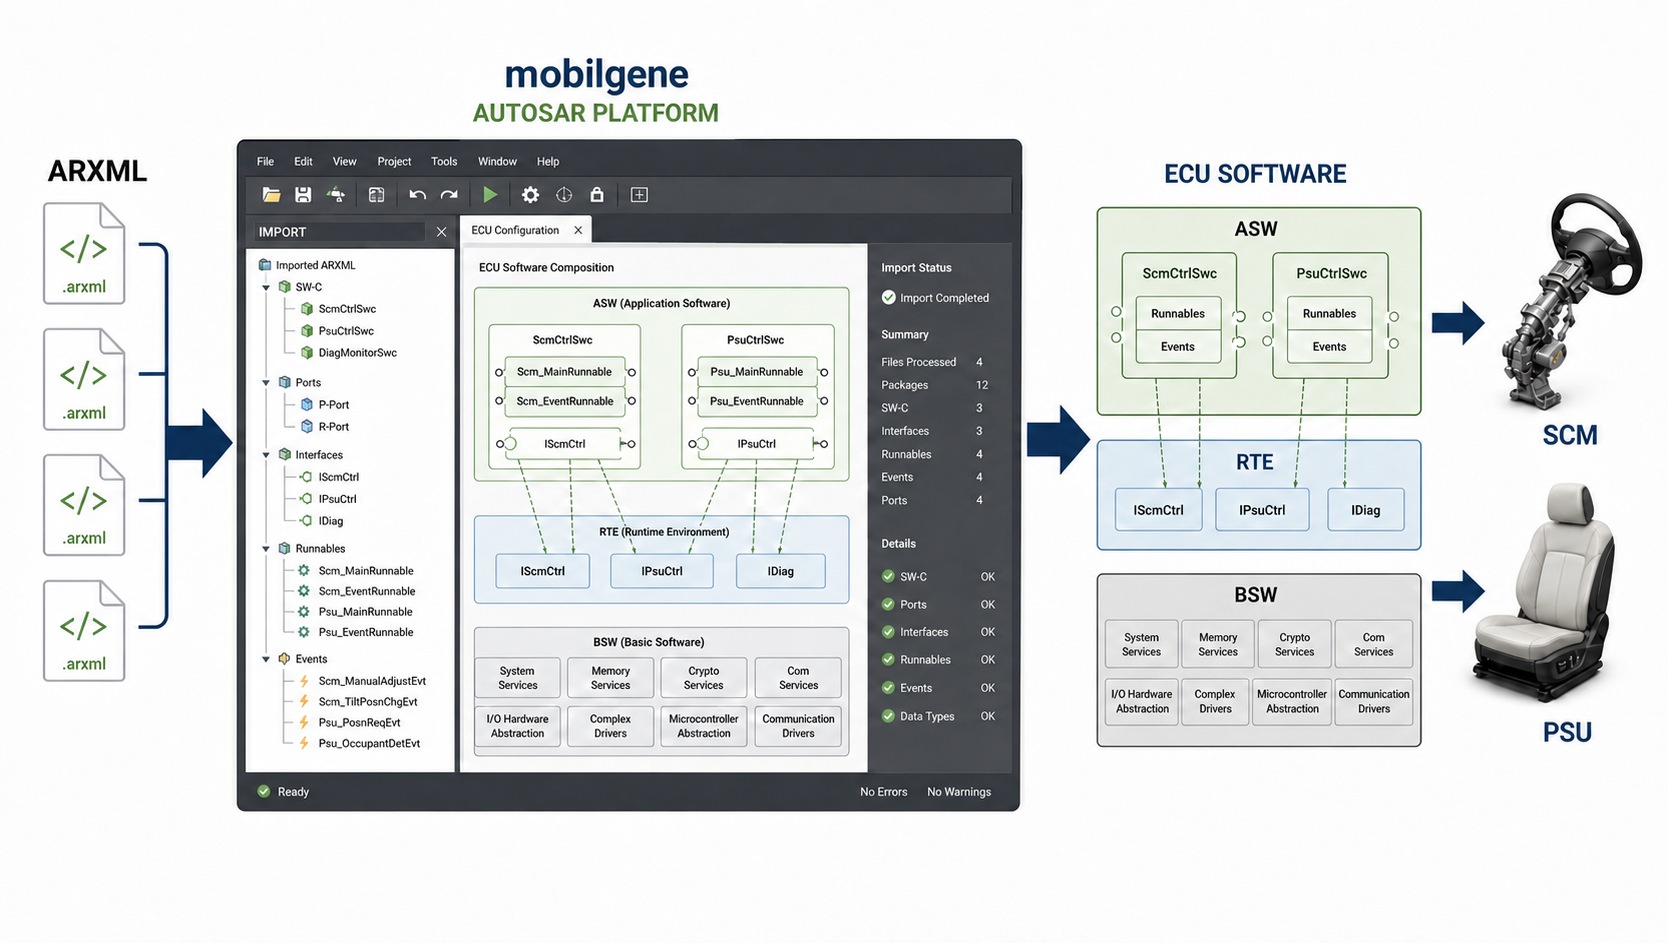Collapse the SW-C tree group
This screenshot has height=943, width=1668.
pyautogui.click(x=266, y=287)
